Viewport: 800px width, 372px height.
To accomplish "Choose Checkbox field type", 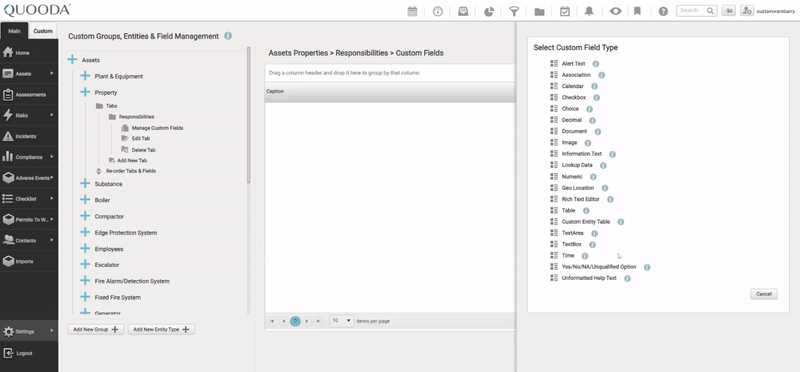I will pos(573,97).
